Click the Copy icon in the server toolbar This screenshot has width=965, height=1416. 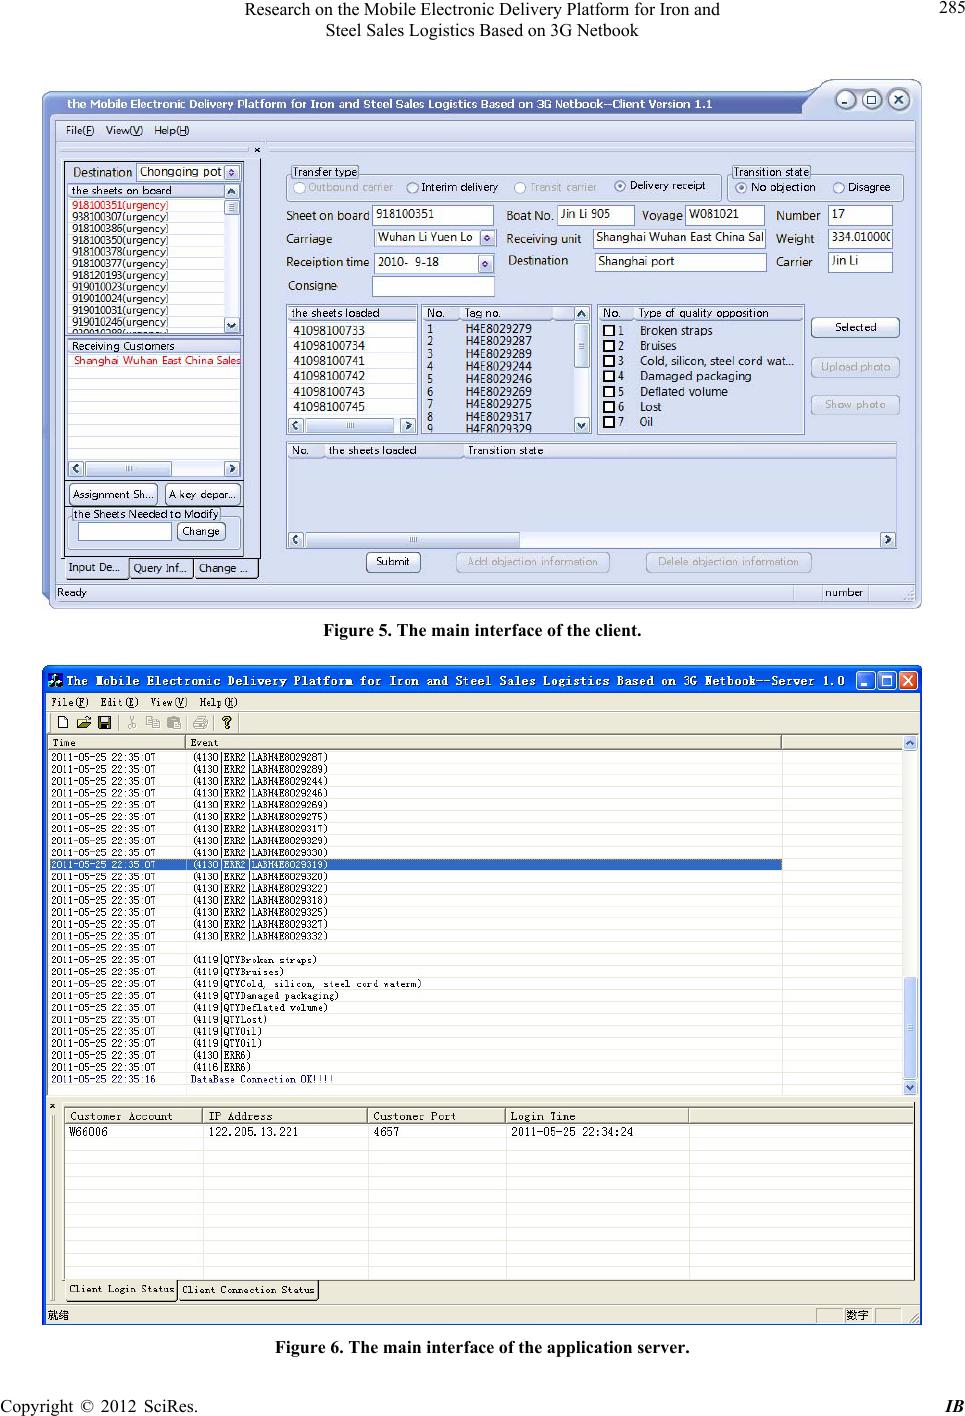(x=153, y=722)
